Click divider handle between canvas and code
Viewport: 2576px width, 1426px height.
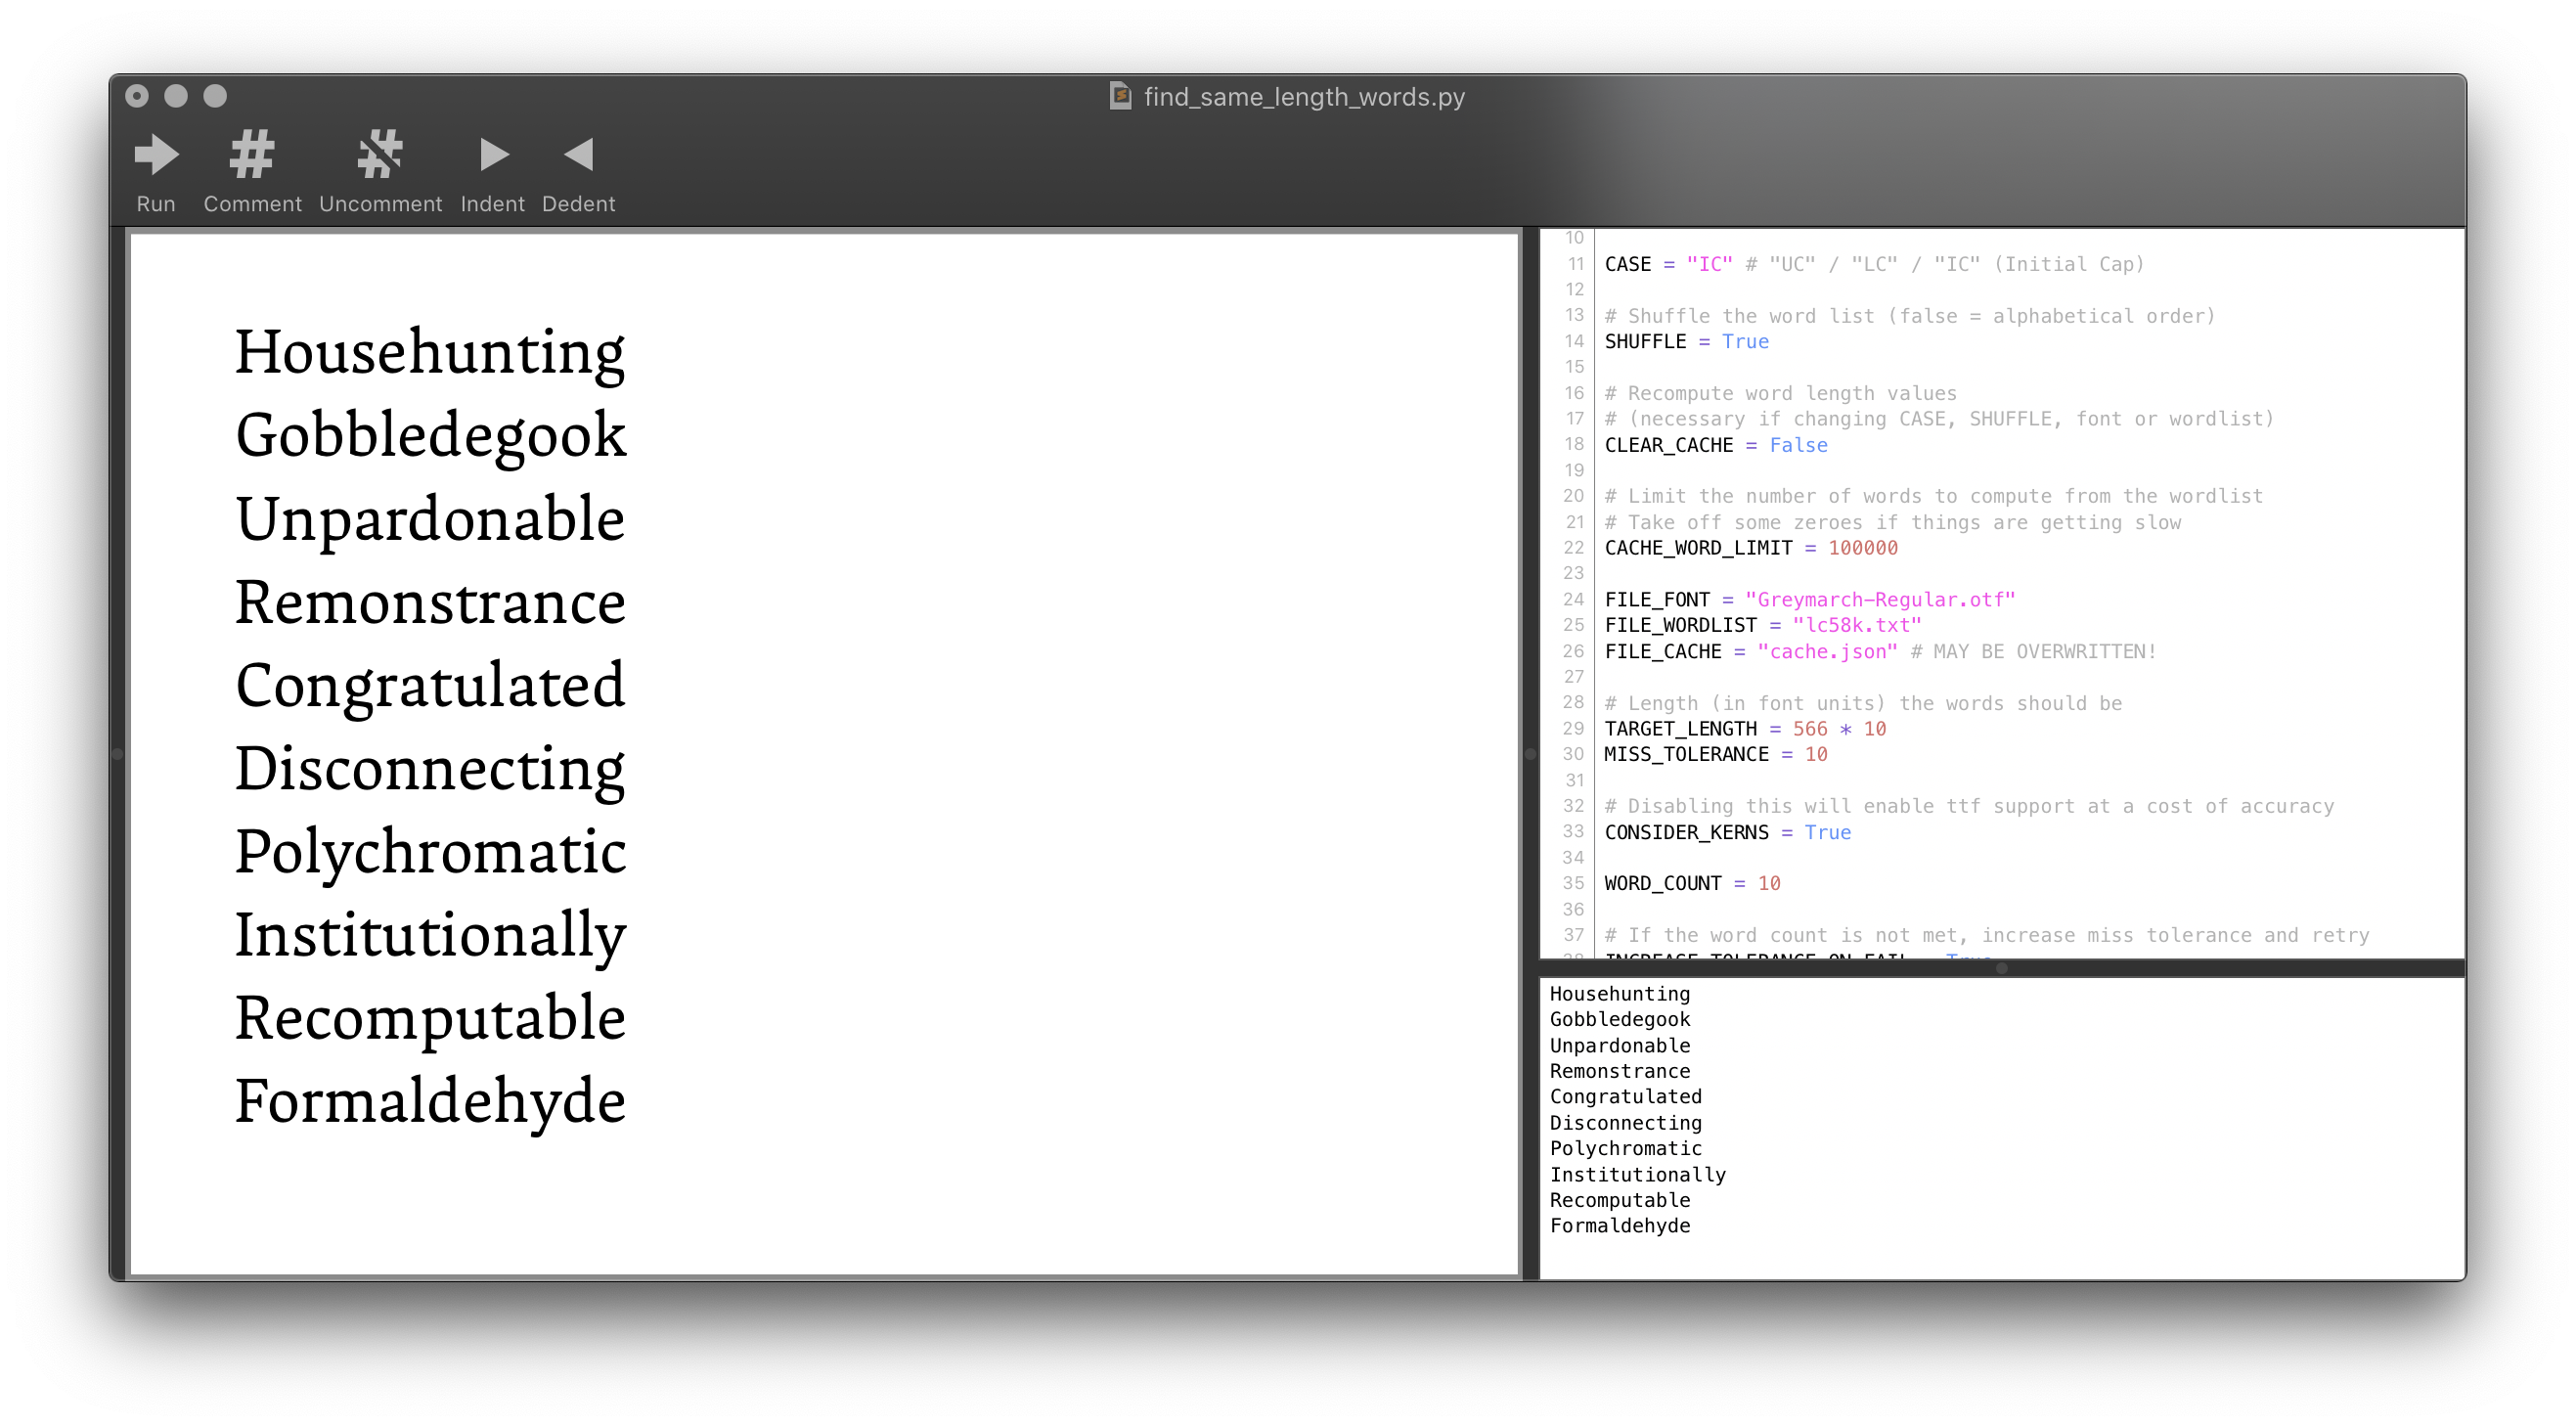click(x=1530, y=754)
